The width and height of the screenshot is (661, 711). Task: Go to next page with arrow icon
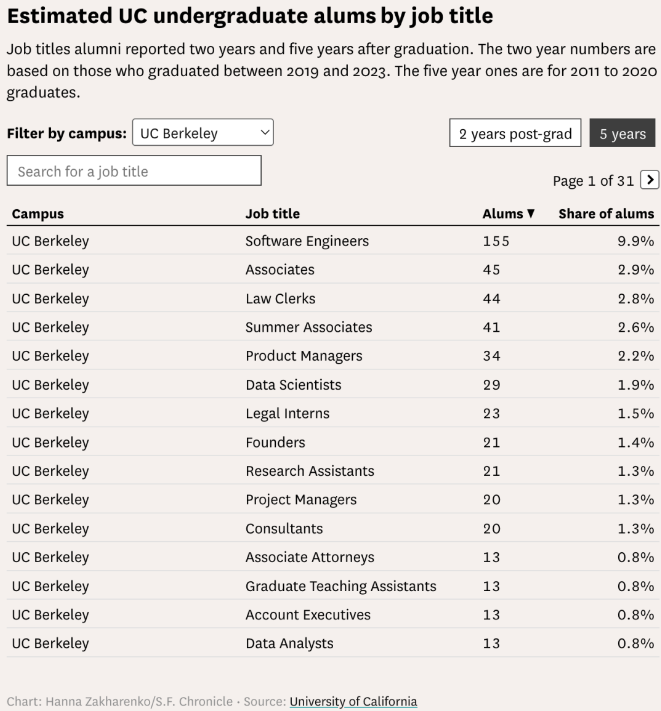pos(649,180)
